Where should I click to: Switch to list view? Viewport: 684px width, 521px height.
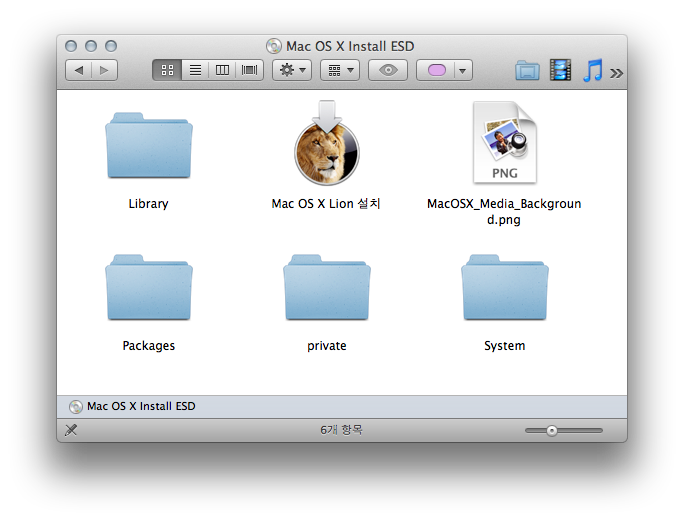(195, 70)
